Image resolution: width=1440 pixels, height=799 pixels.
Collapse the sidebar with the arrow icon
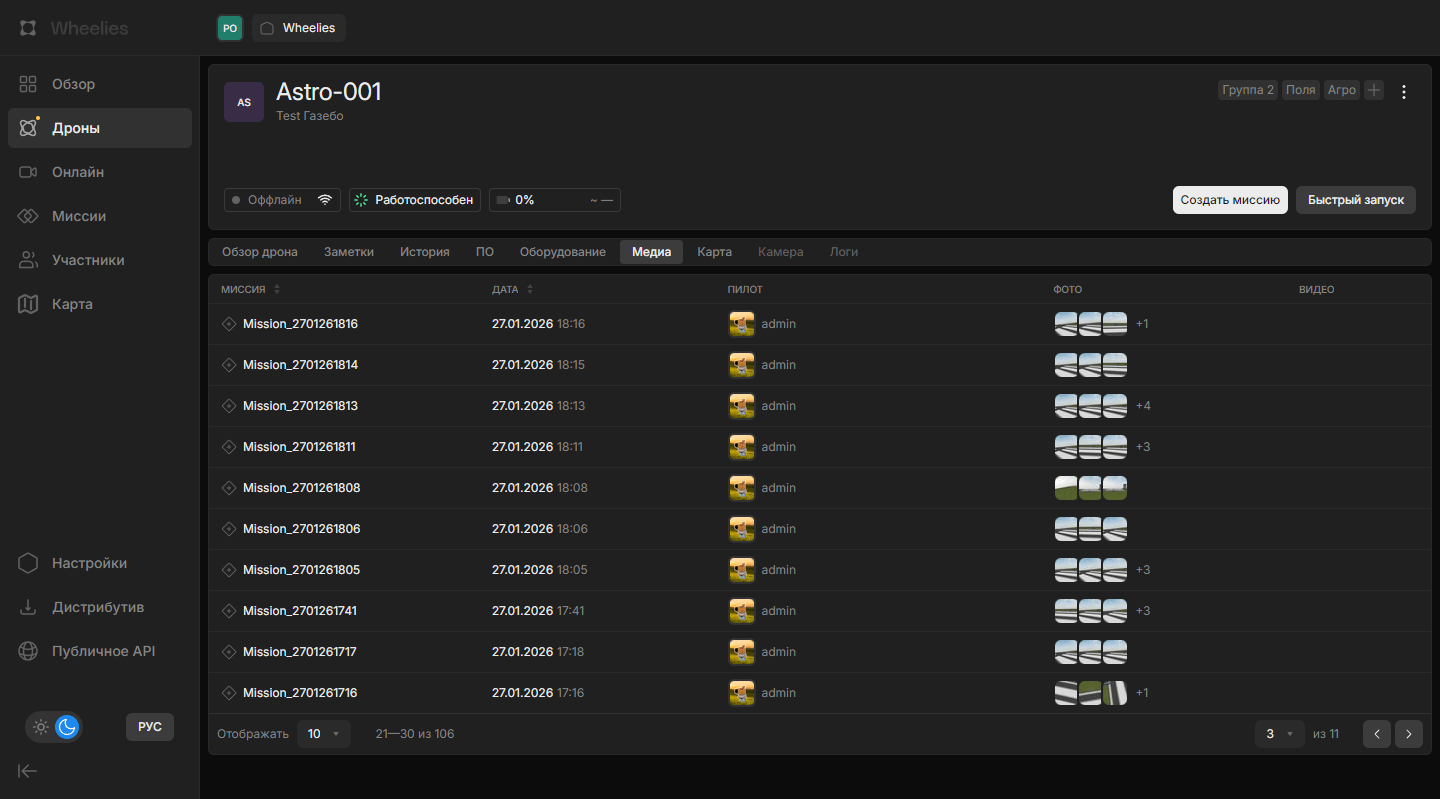tap(28, 771)
